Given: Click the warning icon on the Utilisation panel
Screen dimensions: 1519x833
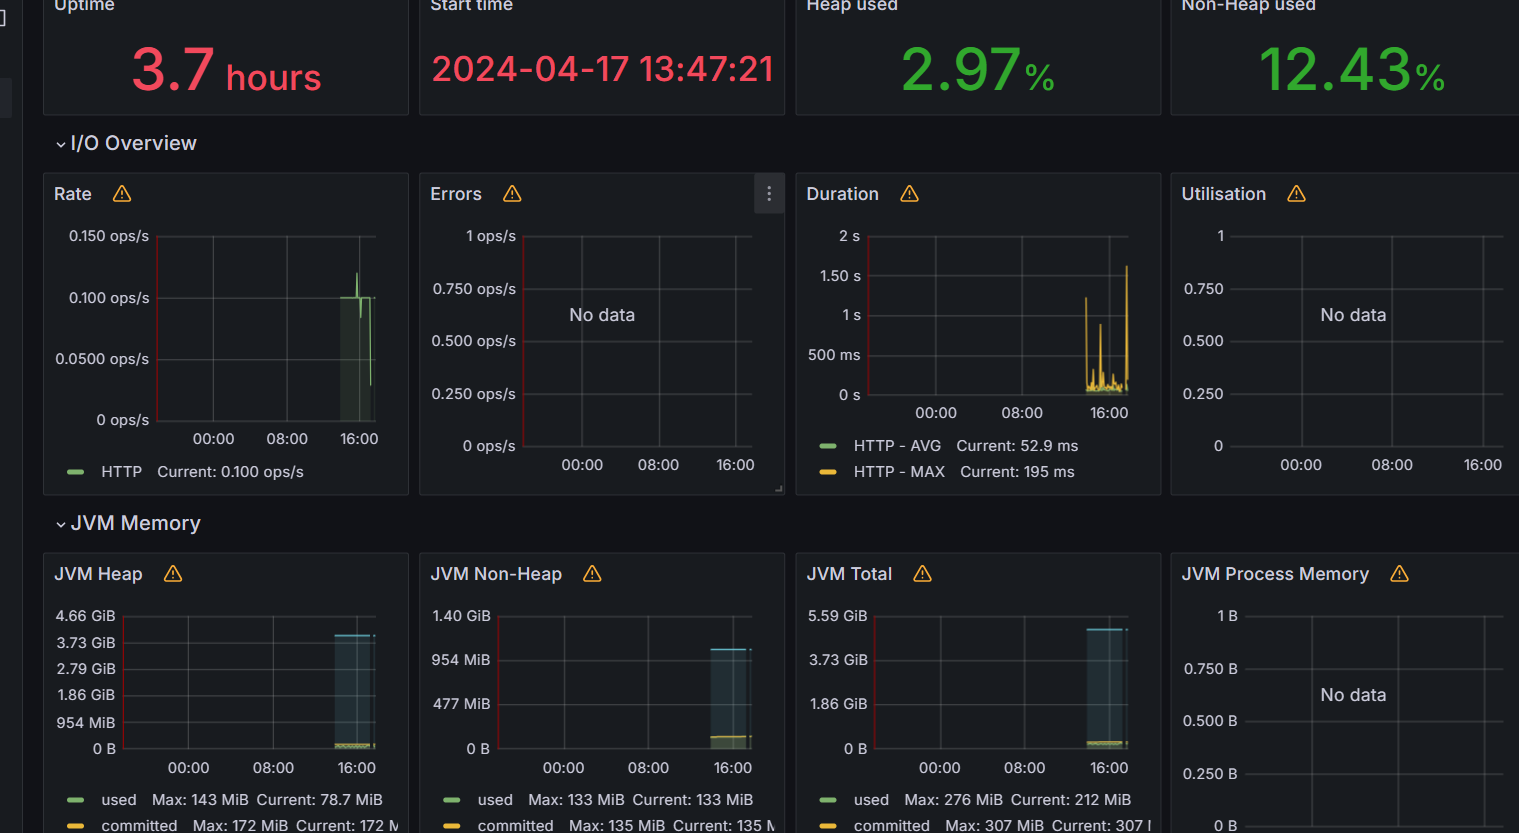Looking at the screenshot, I should (1296, 193).
